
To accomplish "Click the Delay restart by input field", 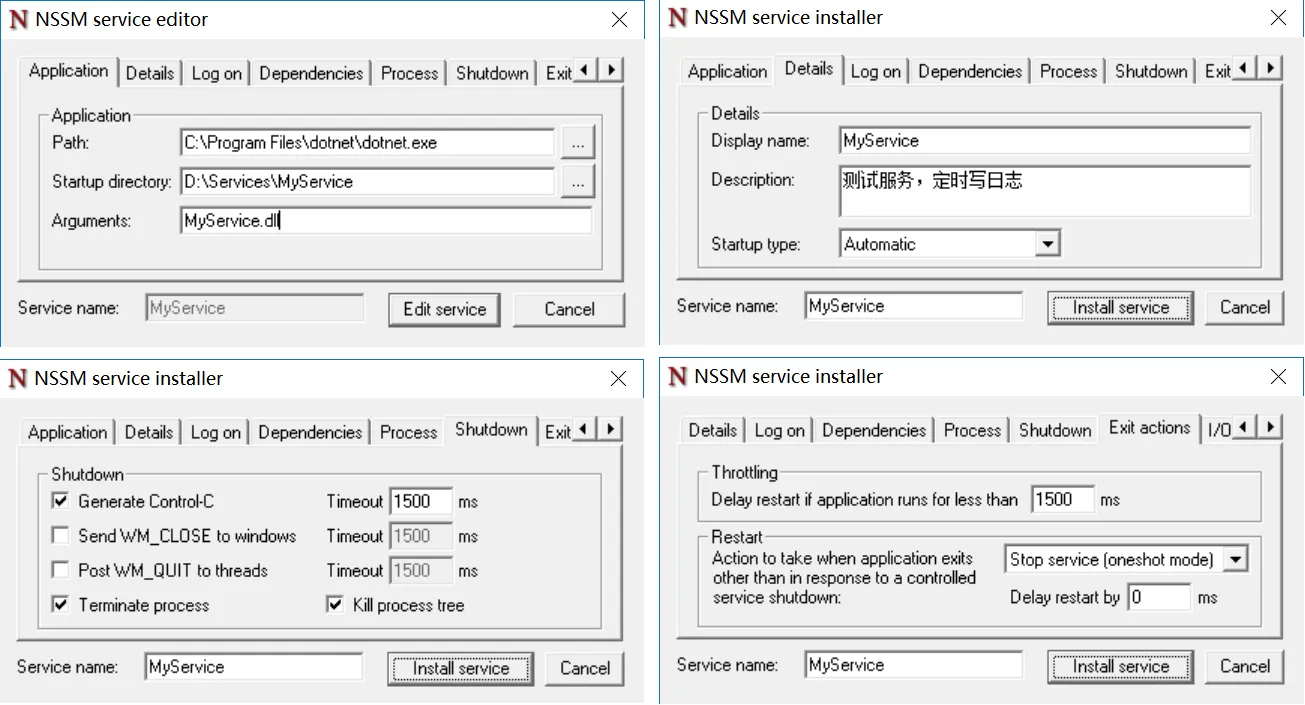I will point(1159,598).
